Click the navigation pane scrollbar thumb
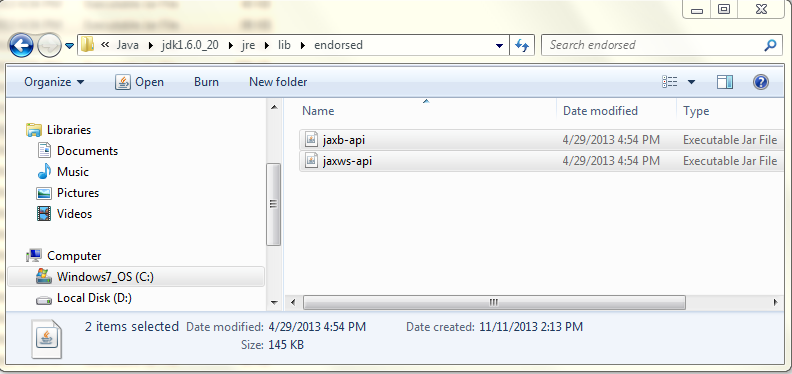 coord(273,204)
